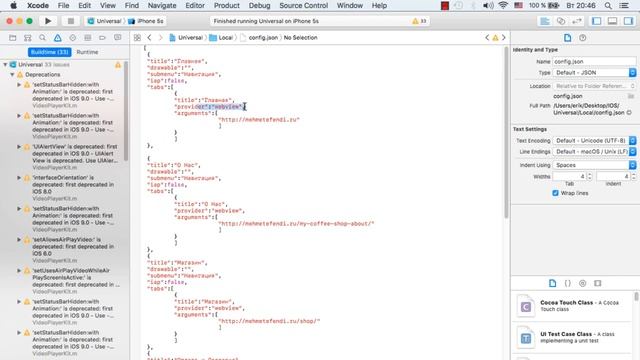This screenshot has width=640, height=360.
Task: Toggle the Utilities panel visibility
Action: tap(628, 21)
